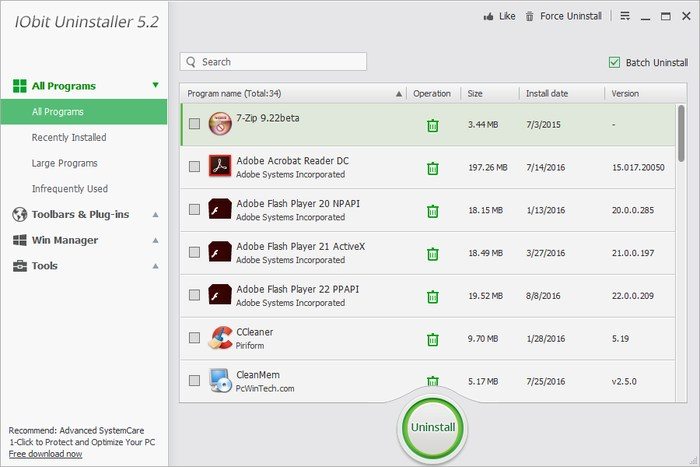700x467 pixels.
Task: Click the Like thumbs-up icon
Action: click(489, 16)
